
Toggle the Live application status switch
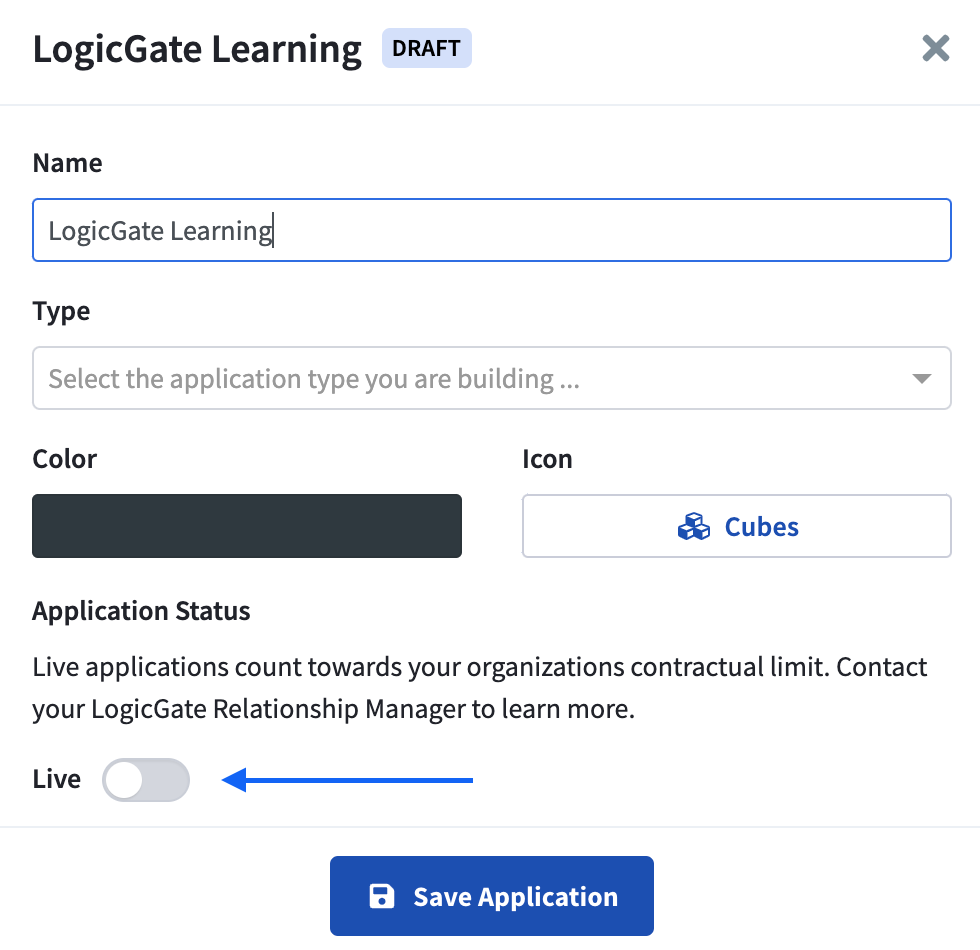[146, 779]
